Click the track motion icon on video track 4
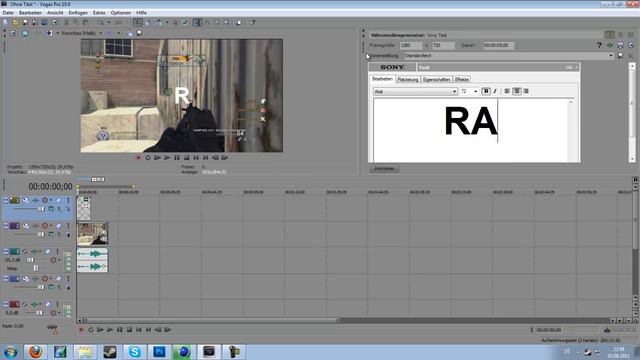640x360 pixels. click(x=26, y=279)
